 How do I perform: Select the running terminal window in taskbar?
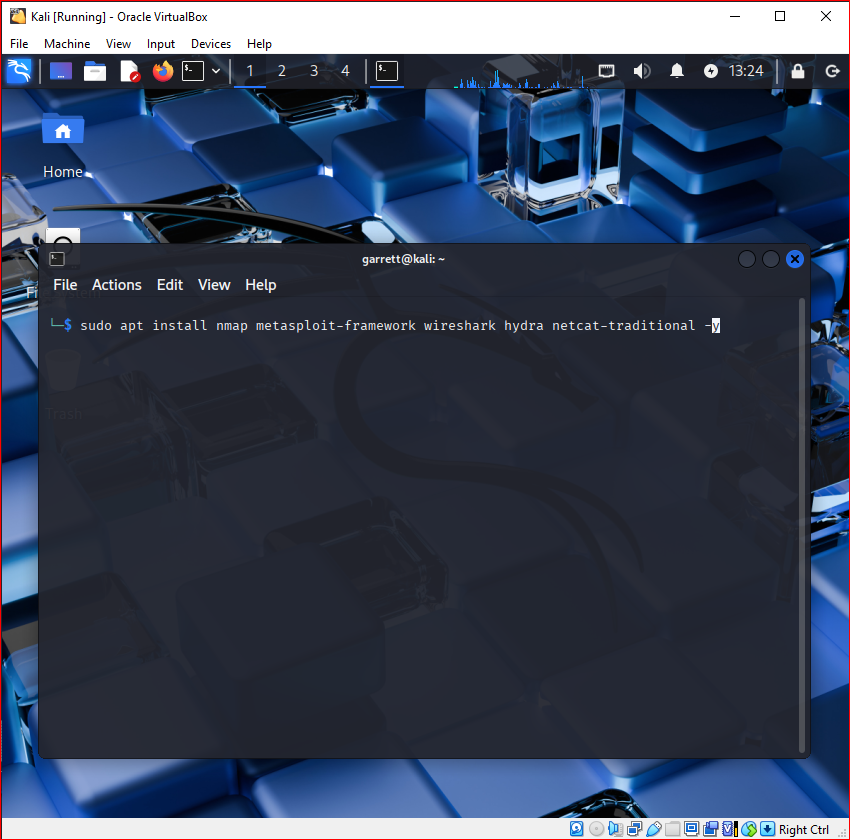(x=387, y=71)
